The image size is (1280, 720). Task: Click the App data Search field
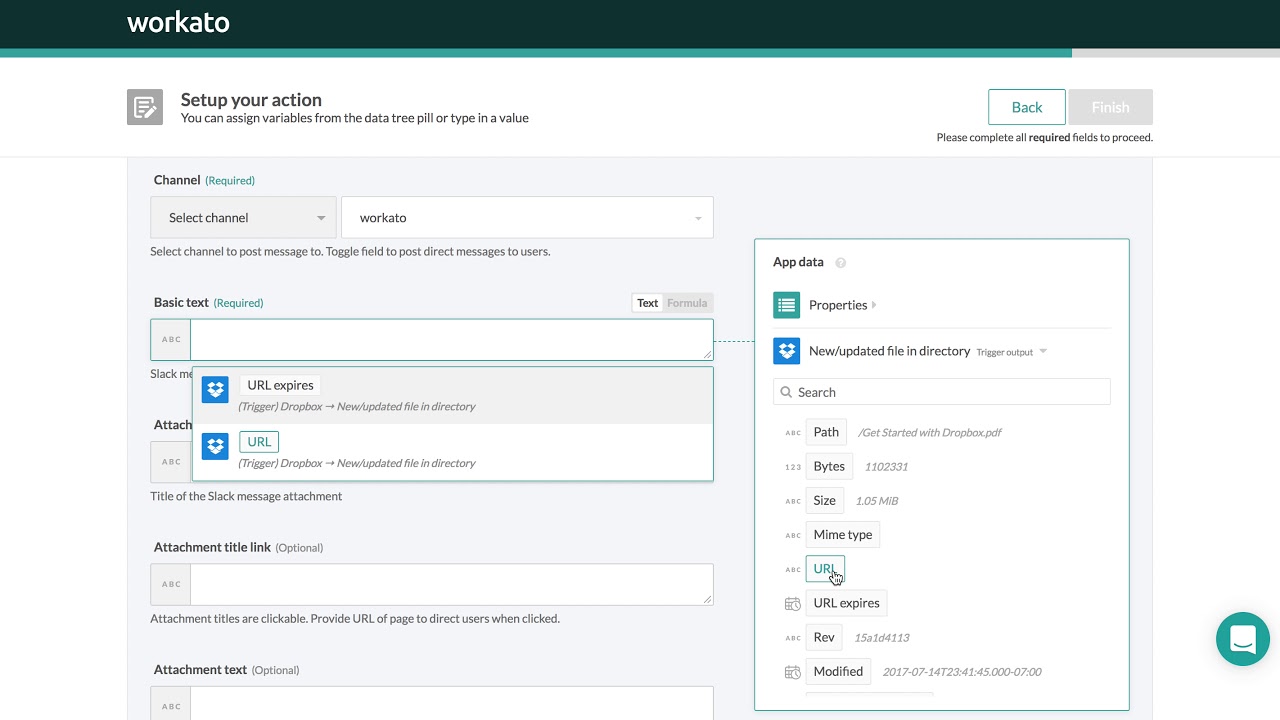coord(942,392)
